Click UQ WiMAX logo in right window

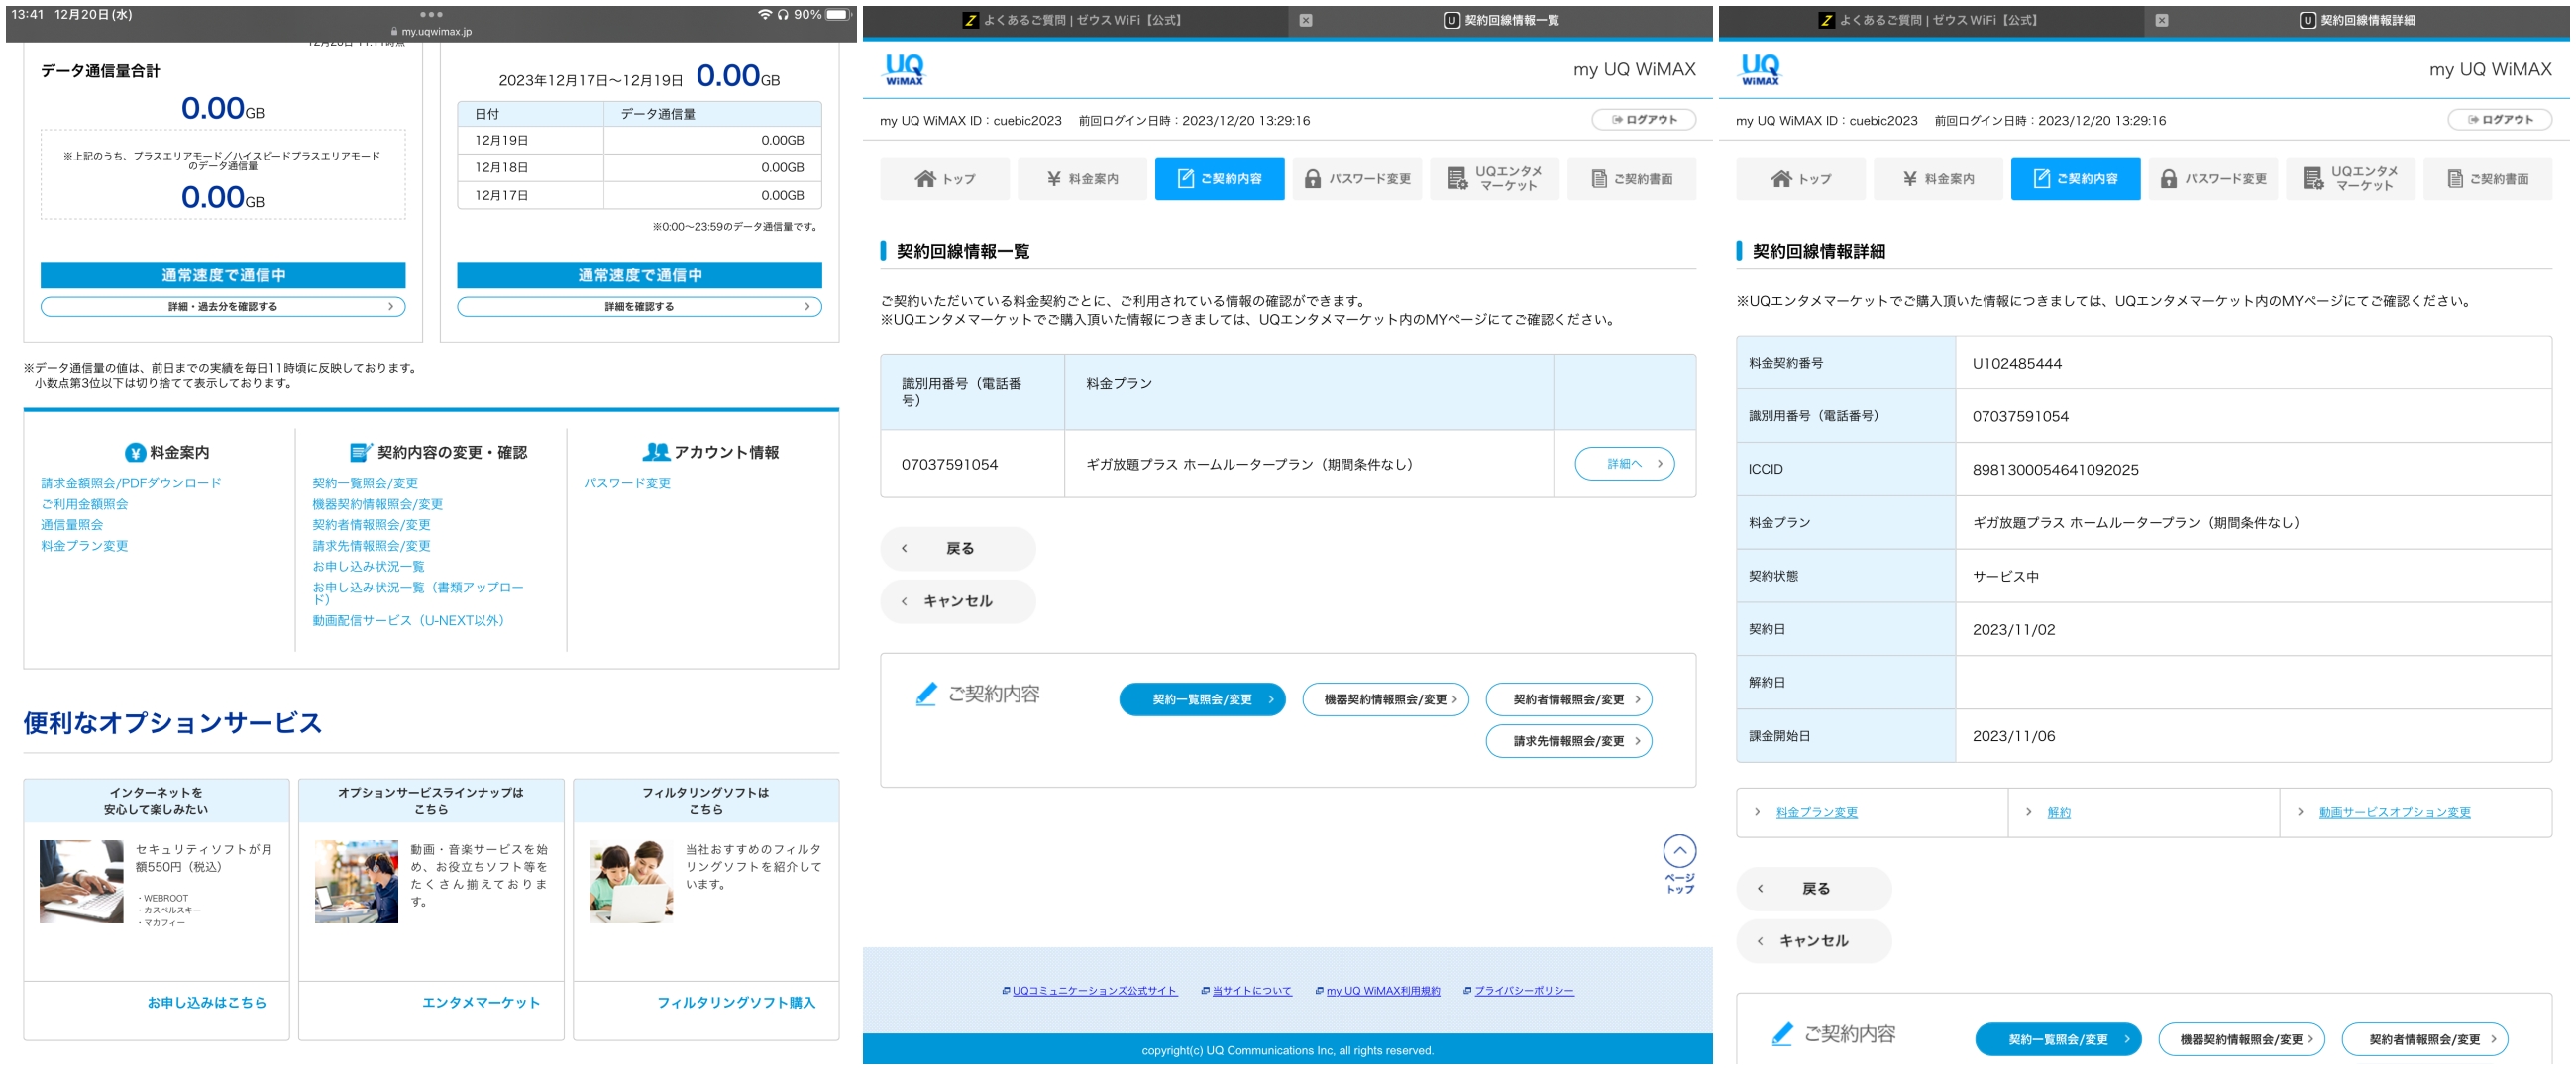coord(1760,70)
